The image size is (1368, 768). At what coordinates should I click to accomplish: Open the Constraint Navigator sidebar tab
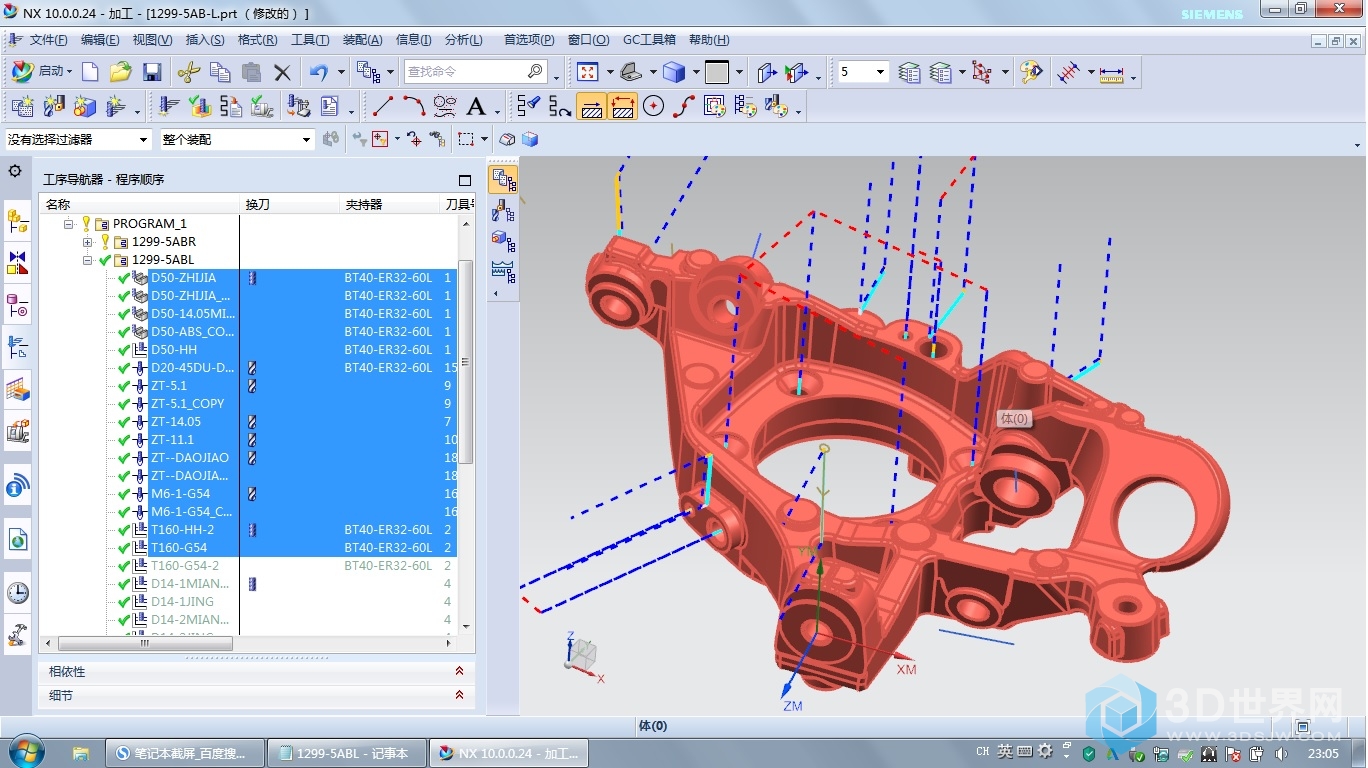coord(17,263)
